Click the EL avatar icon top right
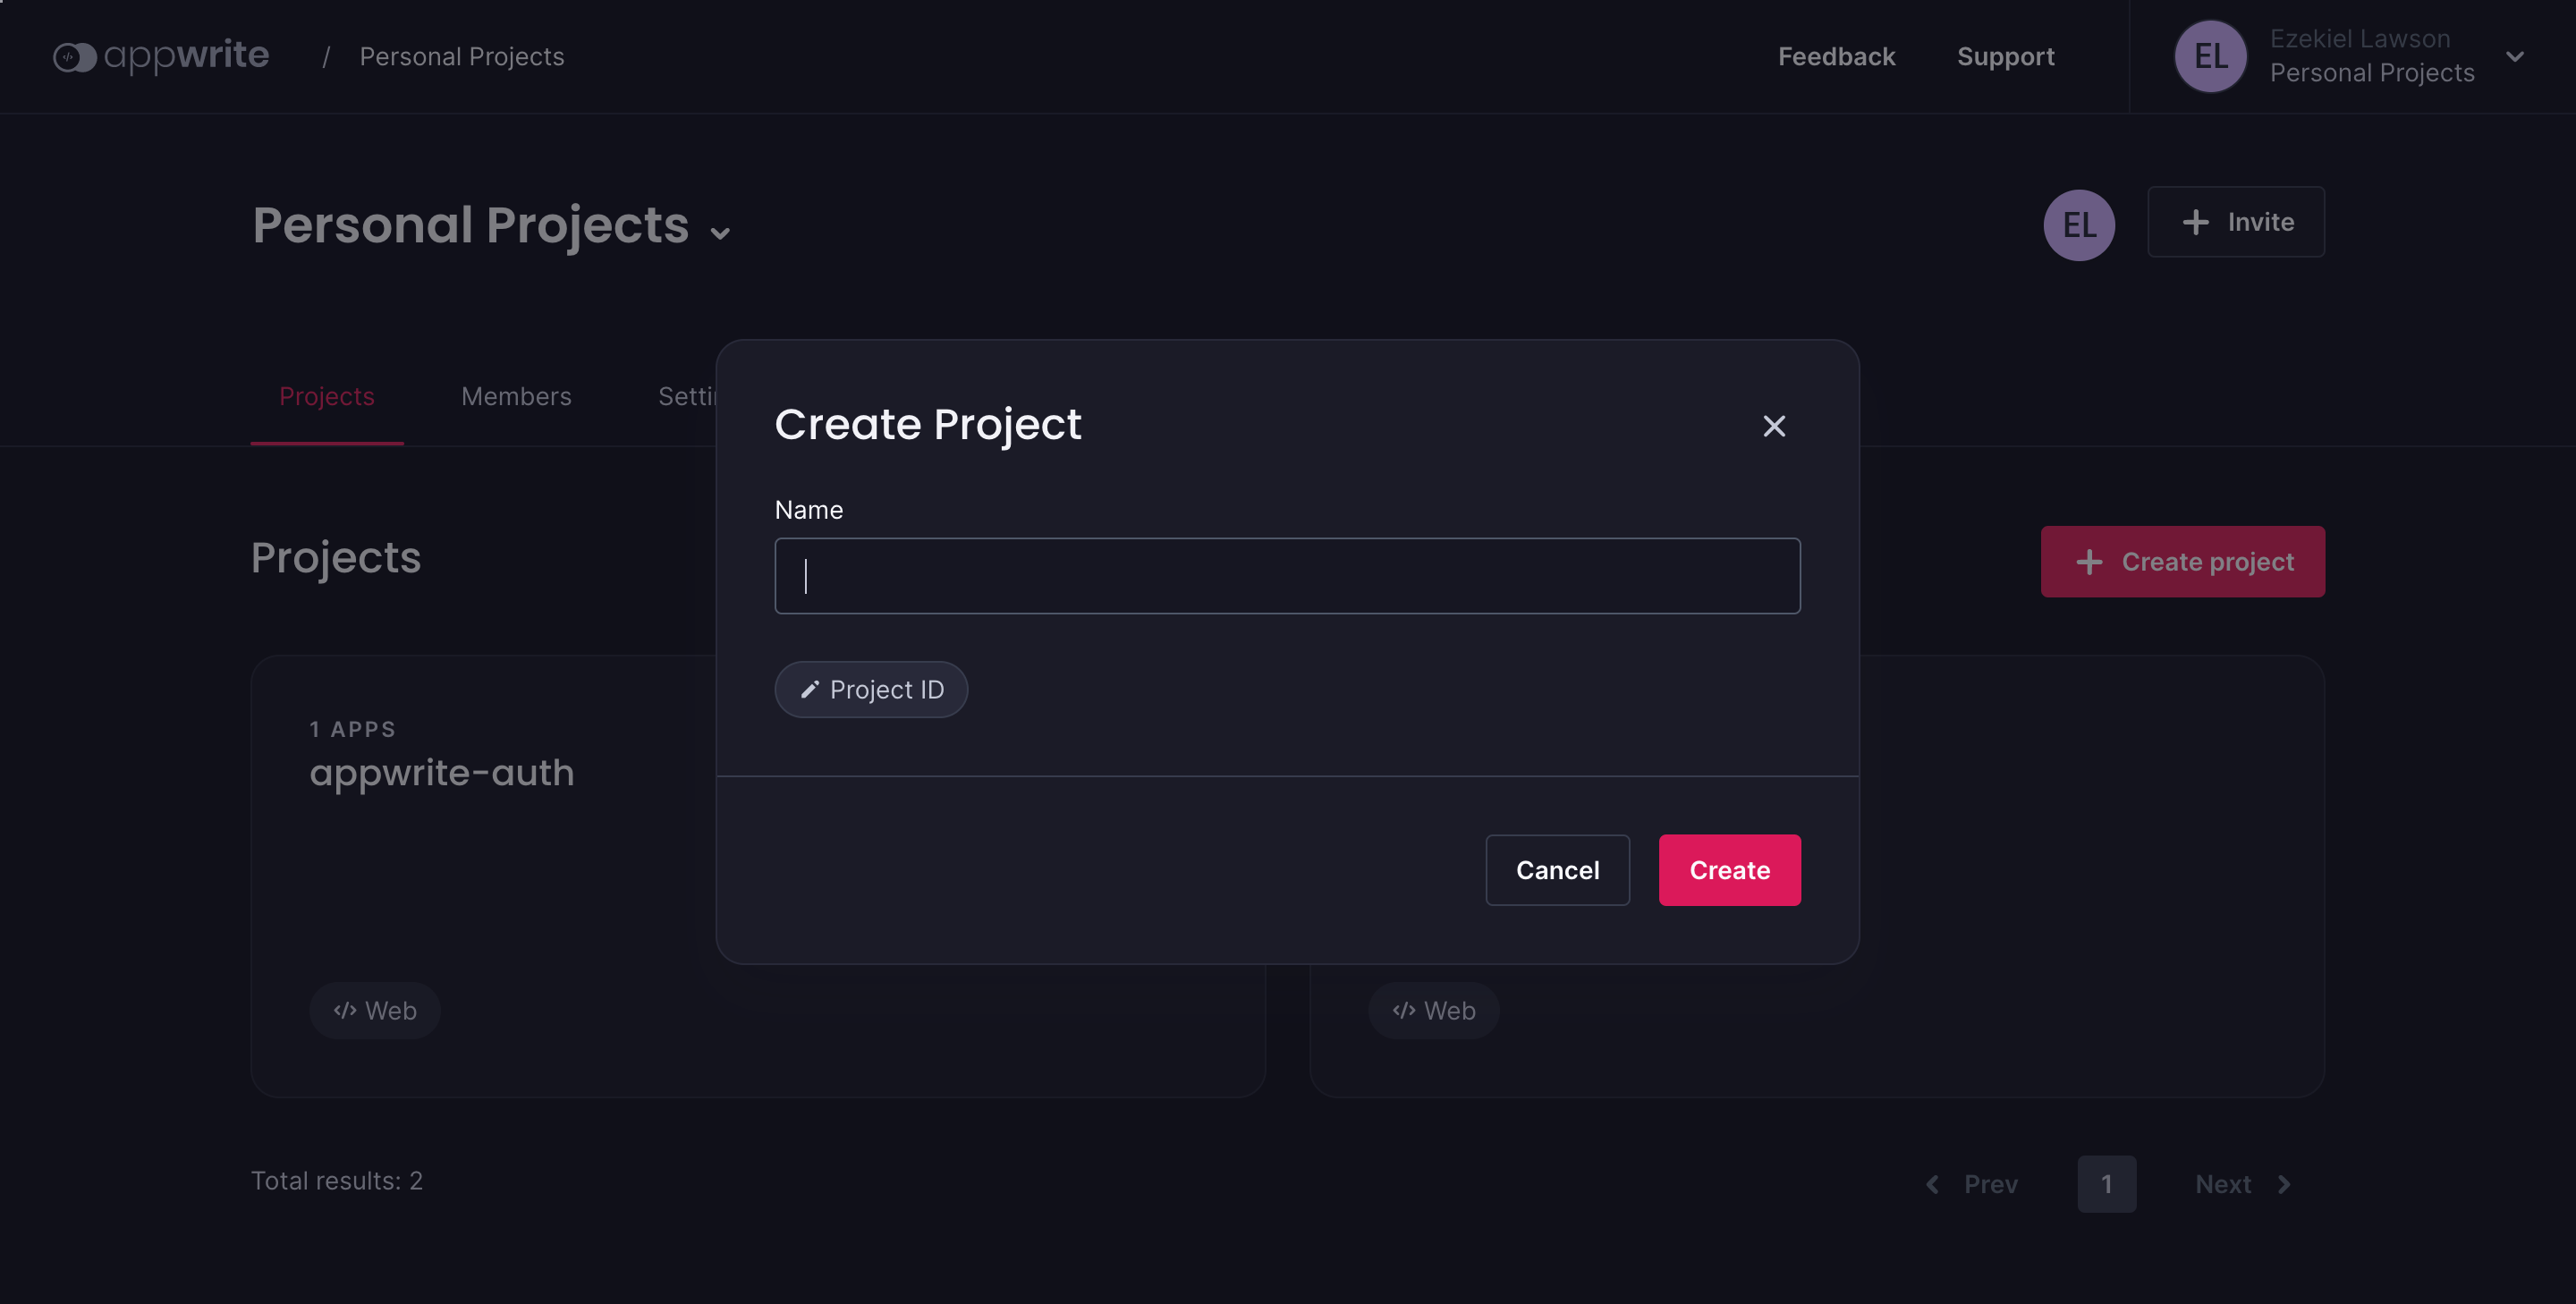This screenshot has width=2576, height=1304. [2216, 55]
